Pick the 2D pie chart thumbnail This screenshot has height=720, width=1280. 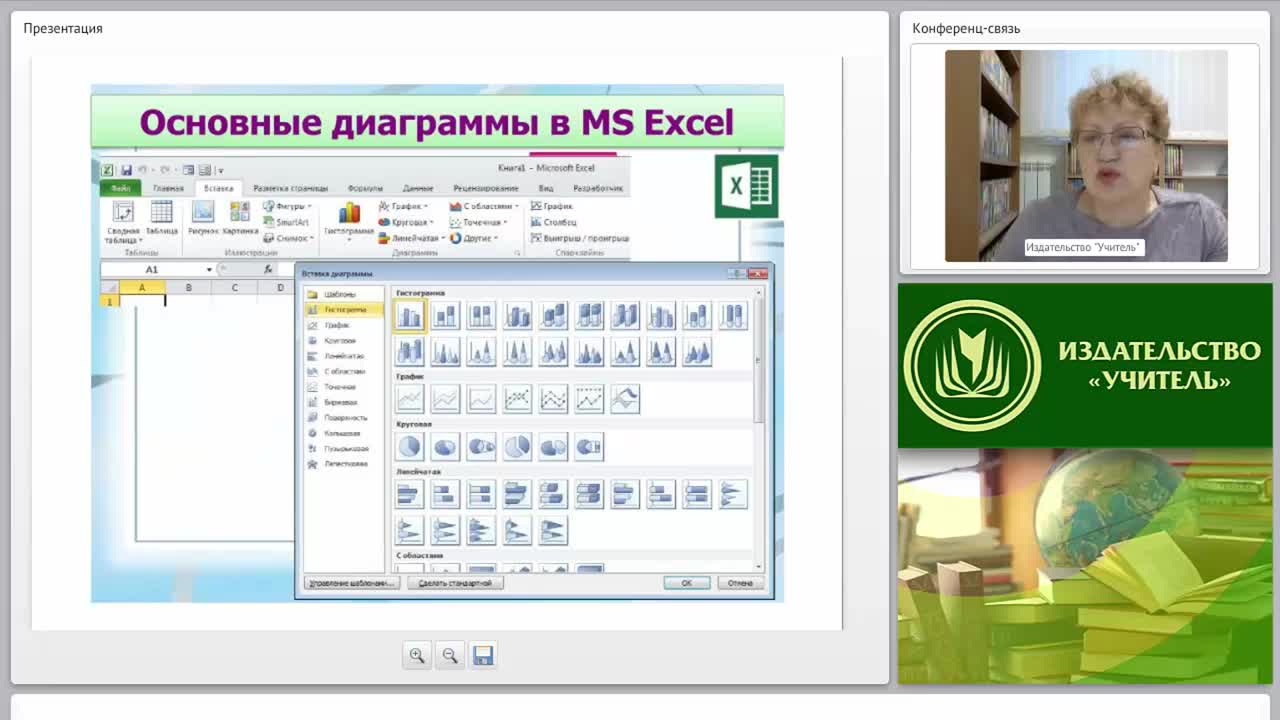[x=409, y=447]
